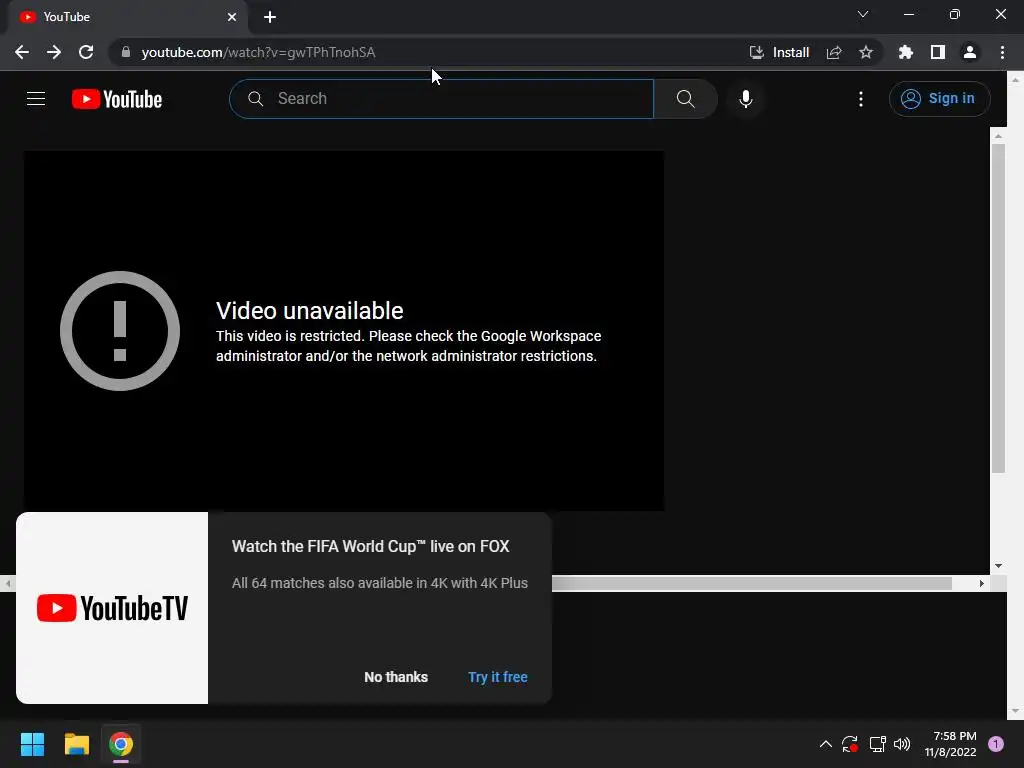Click FIFA World Cup promo title
The image size is (1024, 768).
[x=370, y=547]
